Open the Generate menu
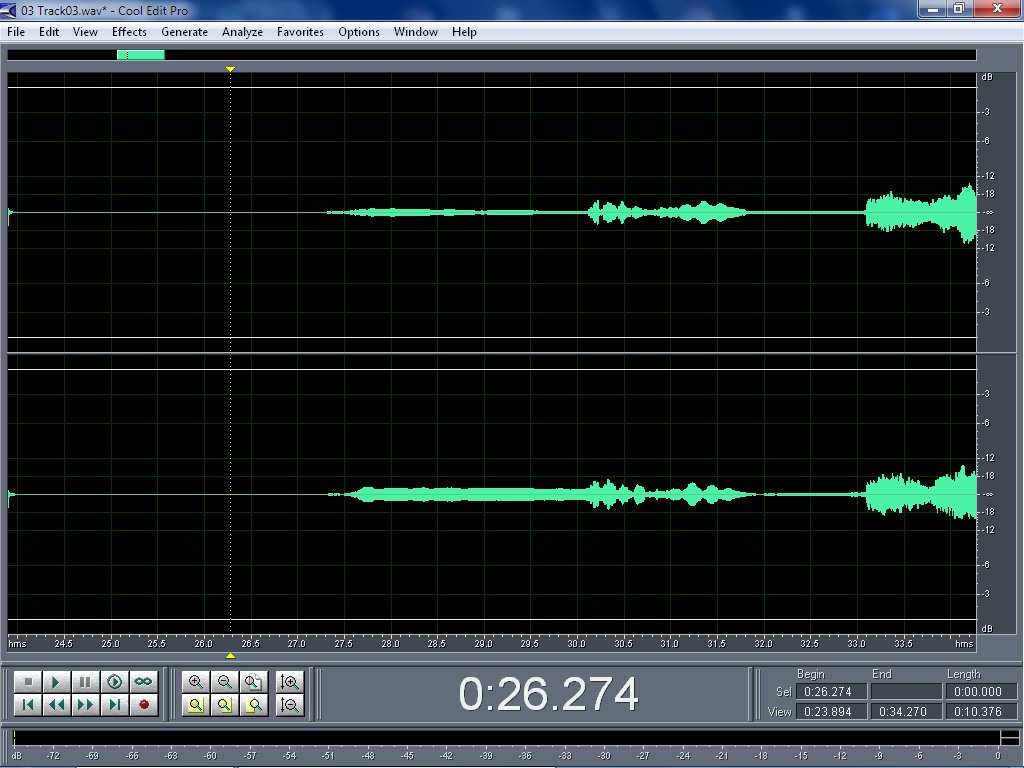The image size is (1024, 768). (184, 31)
